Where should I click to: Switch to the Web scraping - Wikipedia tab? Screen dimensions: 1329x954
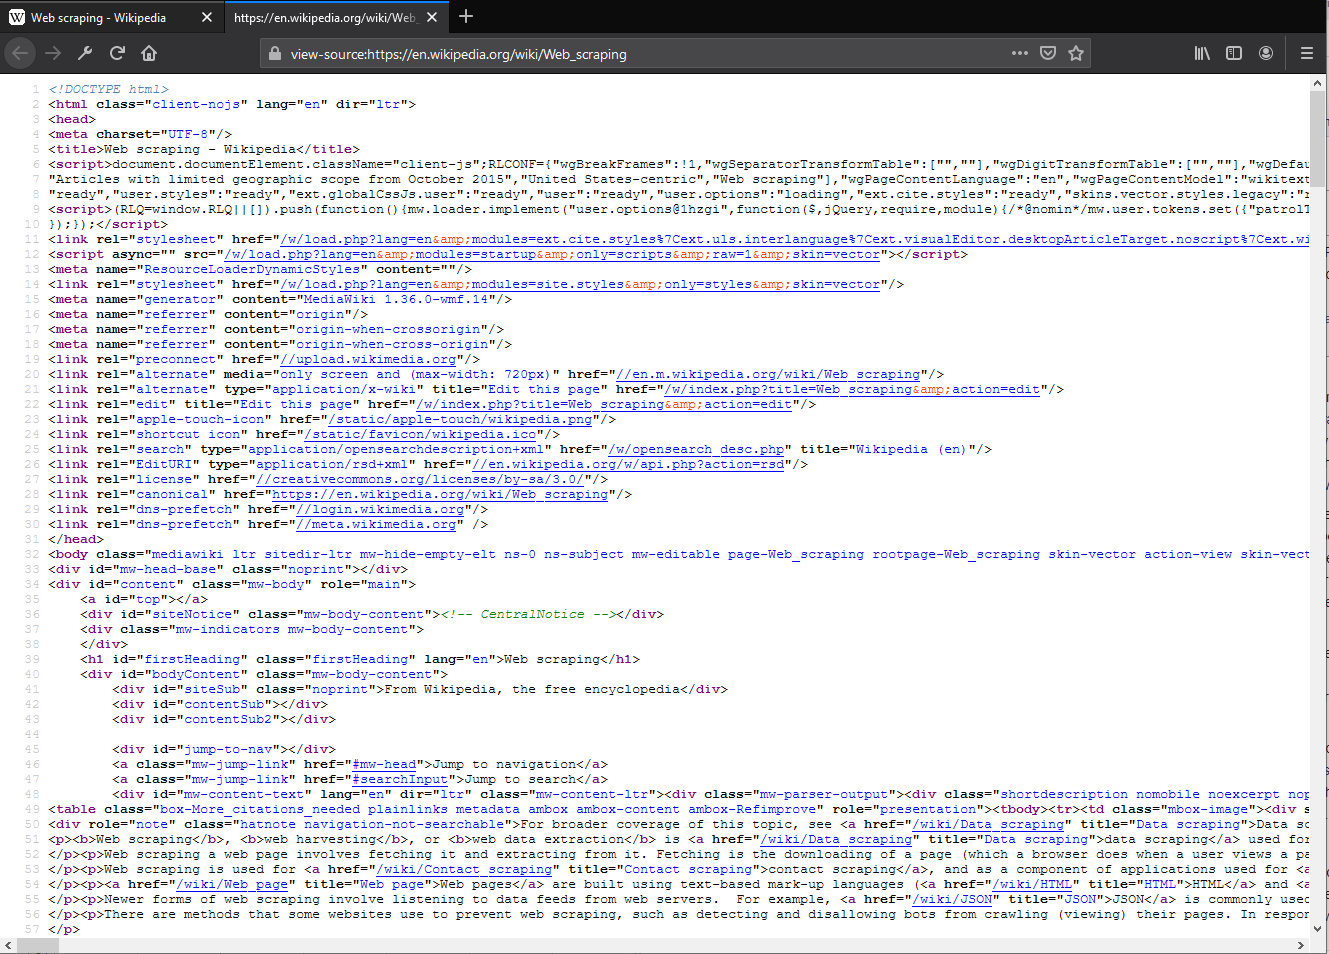[x=111, y=17]
